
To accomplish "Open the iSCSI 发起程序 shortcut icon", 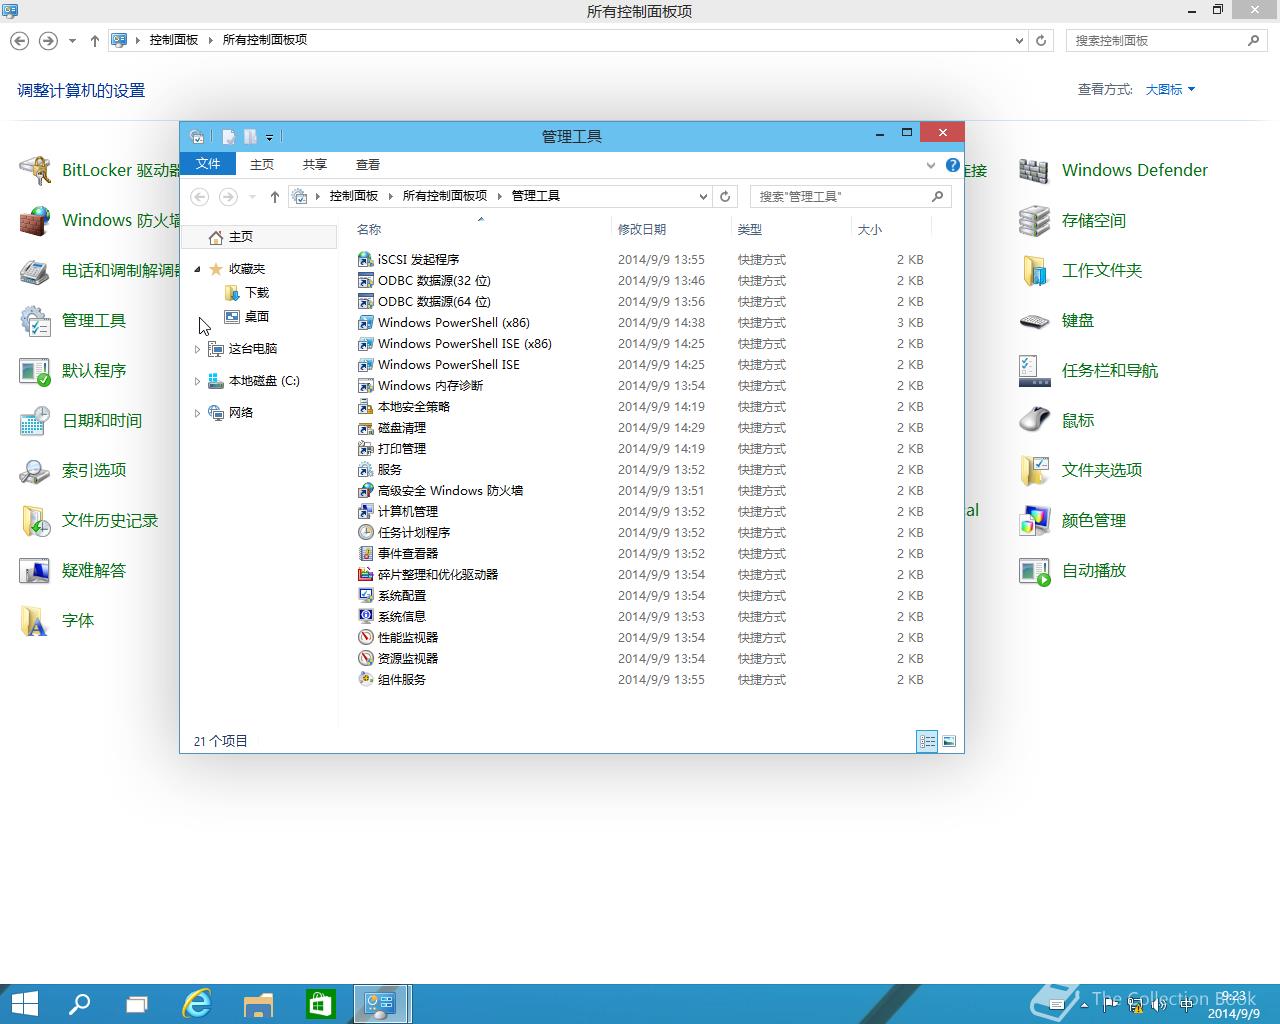I will click(x=366, y=259).
